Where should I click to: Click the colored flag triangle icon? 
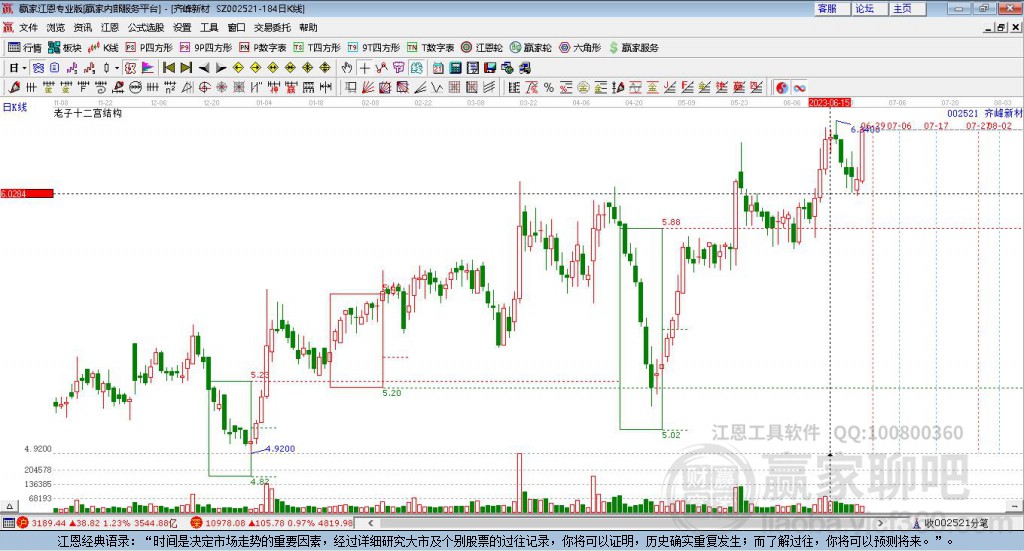pyautogui.click(x=148, y=68)
